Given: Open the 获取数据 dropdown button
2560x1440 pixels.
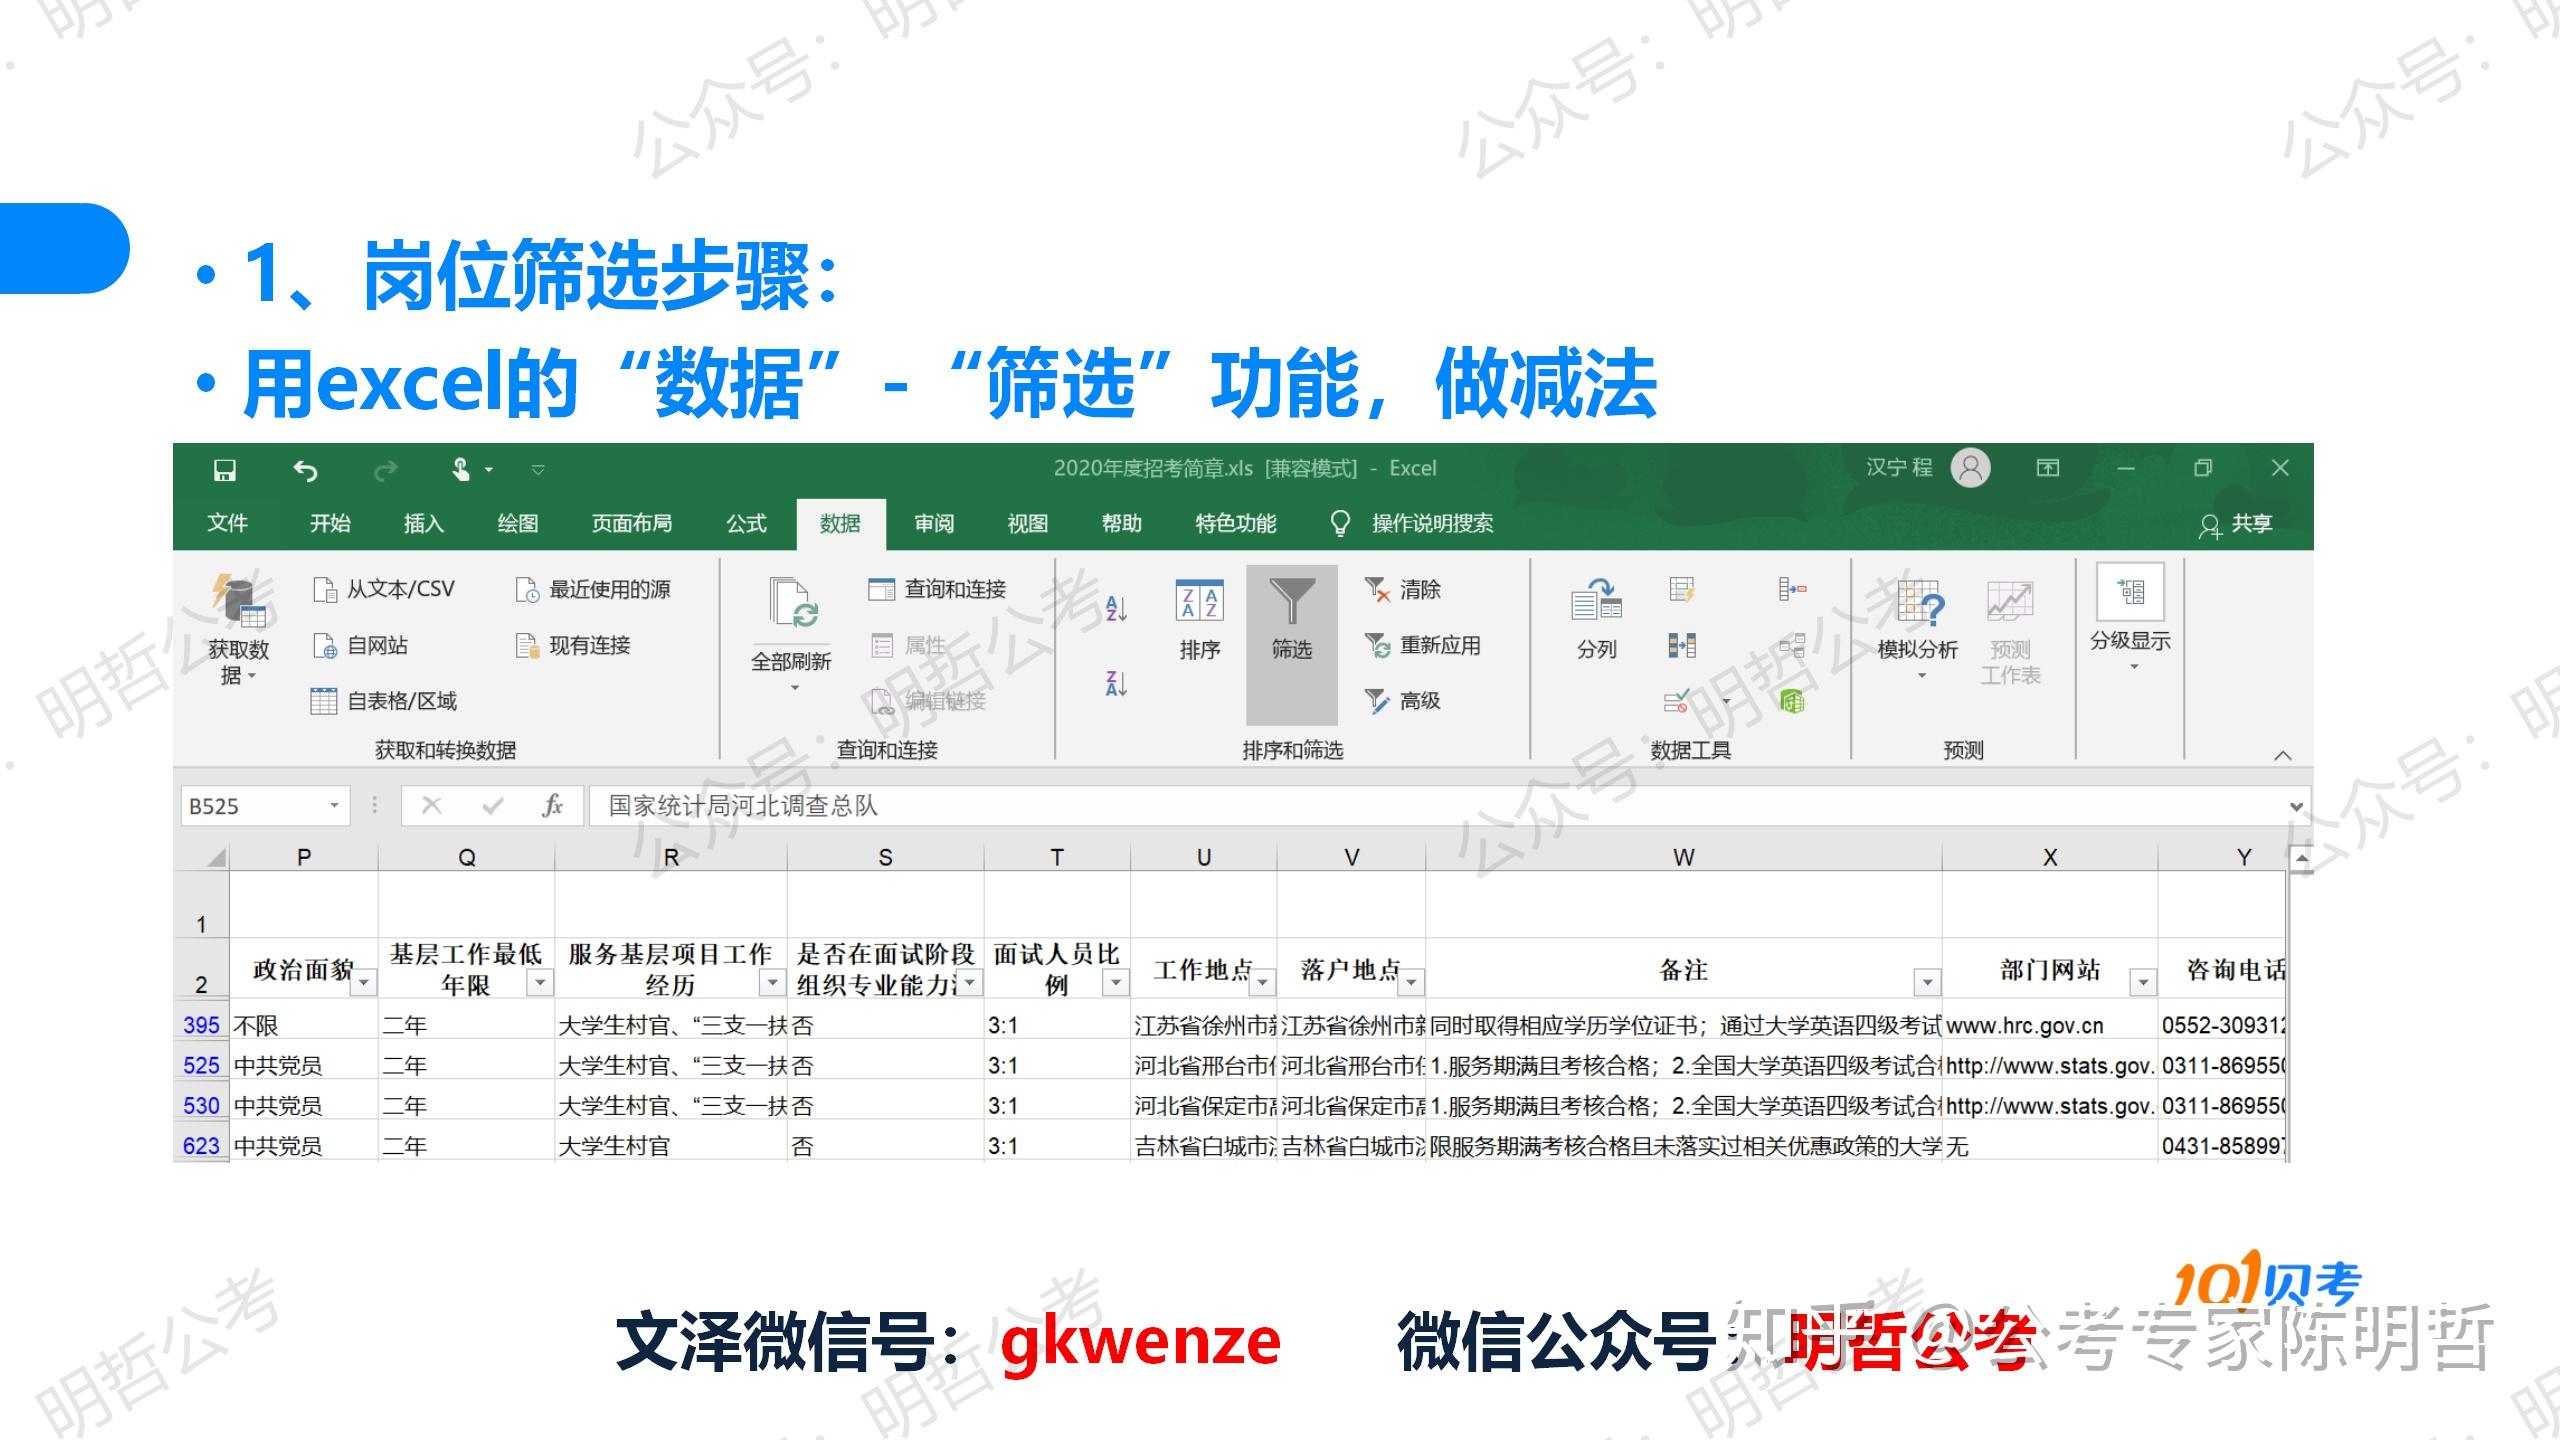Looking at the screenshot, I should [238, 630].
